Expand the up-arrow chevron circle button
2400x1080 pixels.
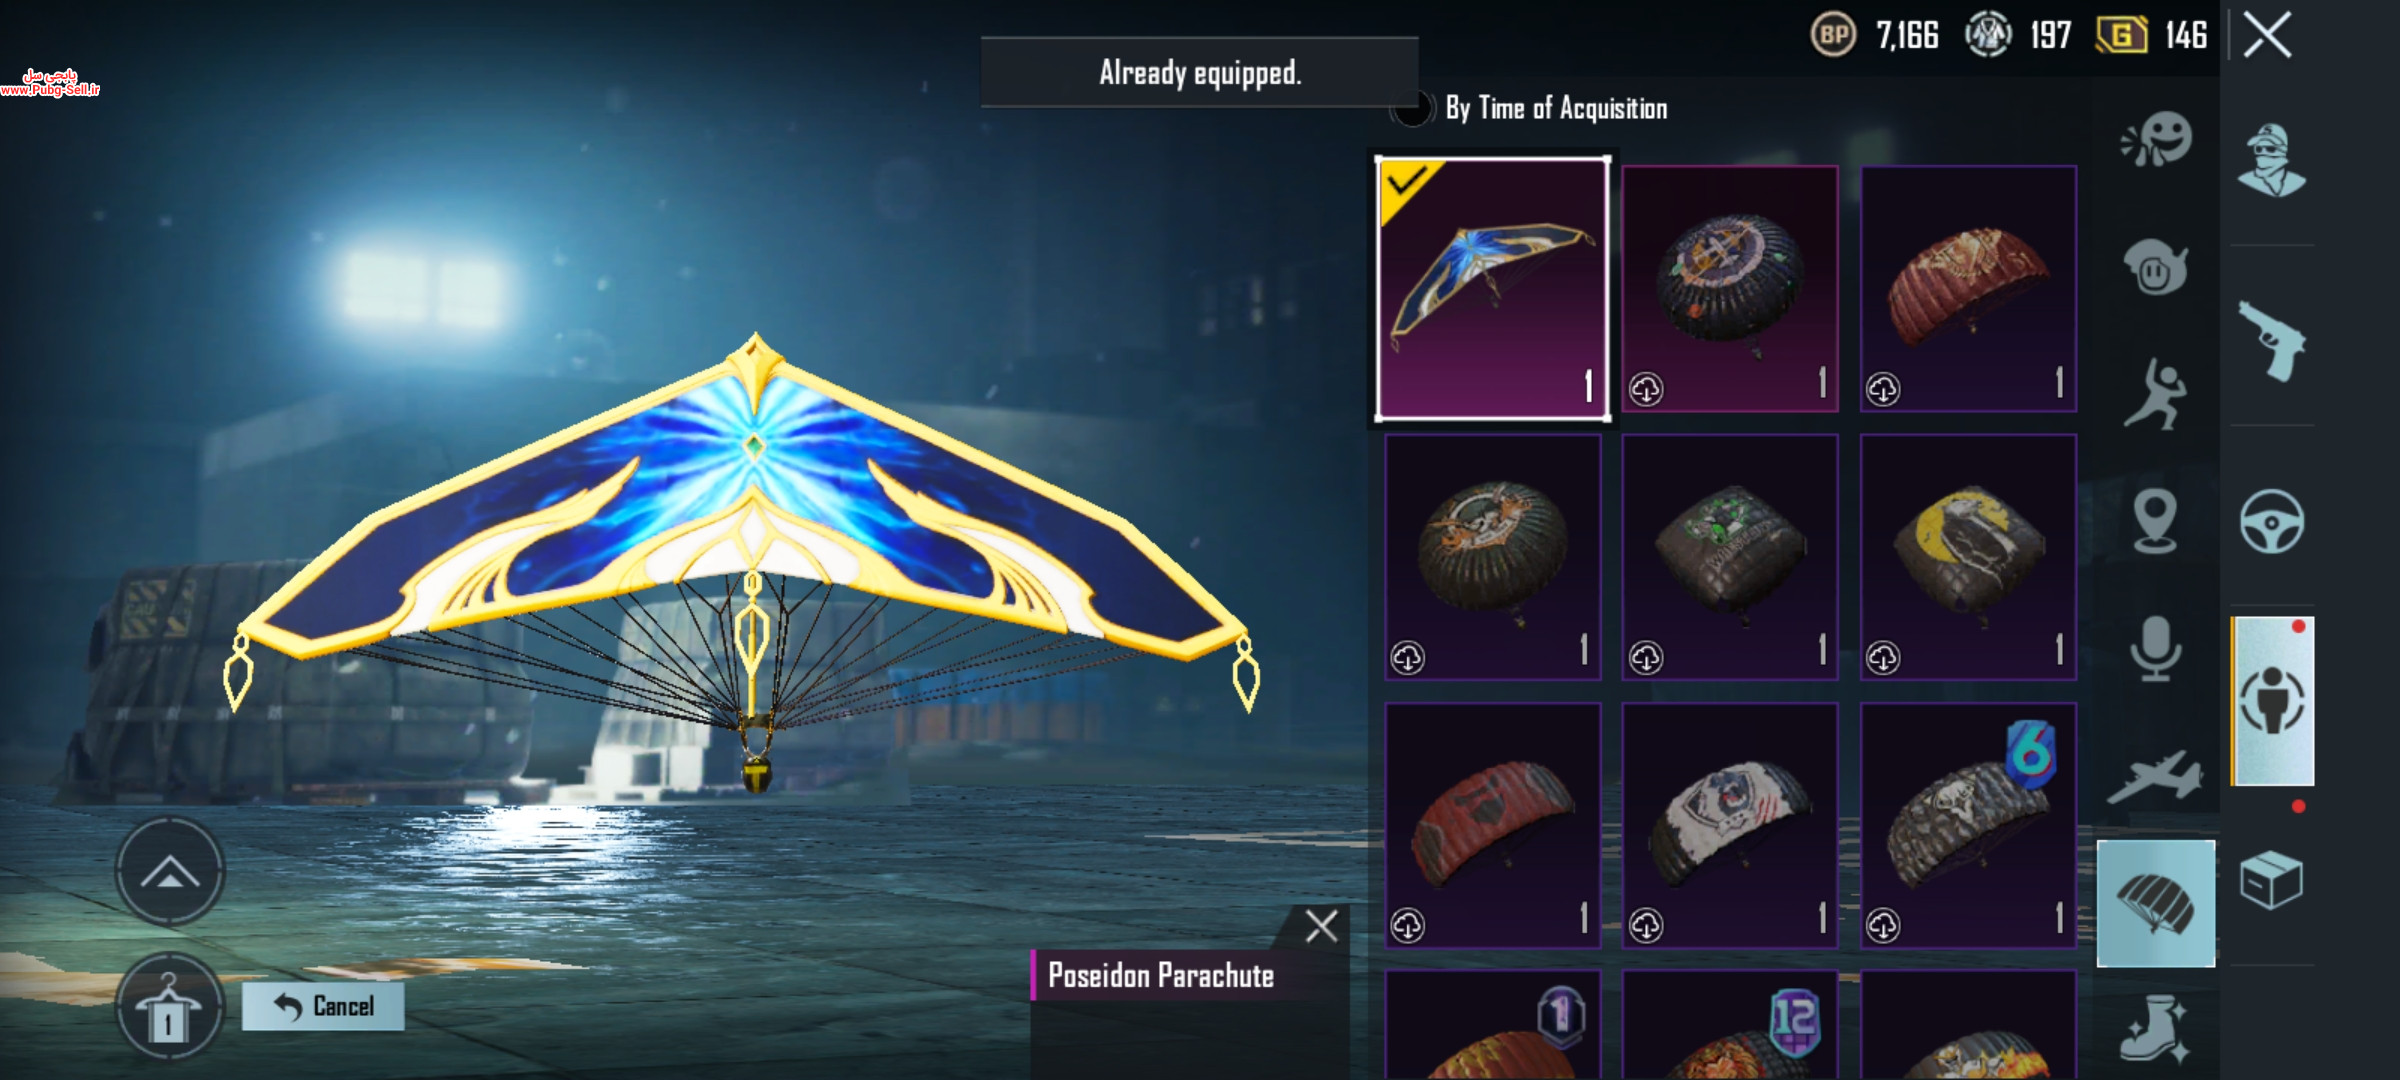coord(169,871)
